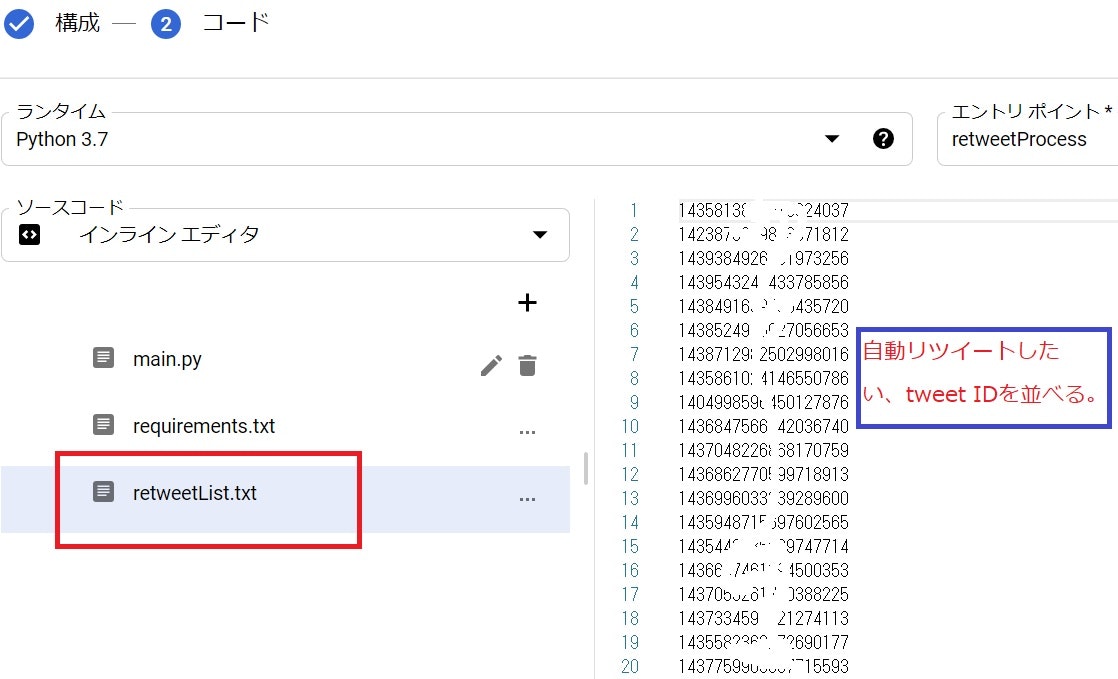Delete main.py with the trash icon

tap(527, 365)
